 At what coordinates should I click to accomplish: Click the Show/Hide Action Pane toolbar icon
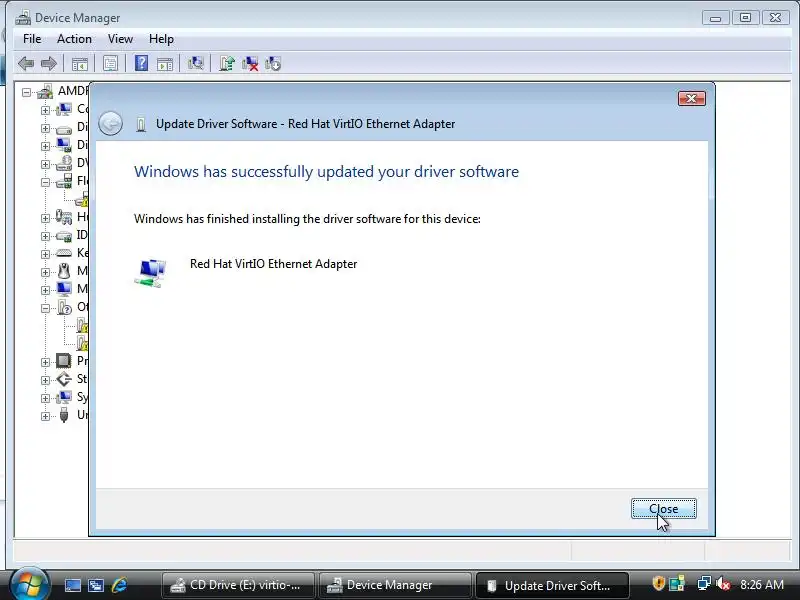click(x=165, y=64)
